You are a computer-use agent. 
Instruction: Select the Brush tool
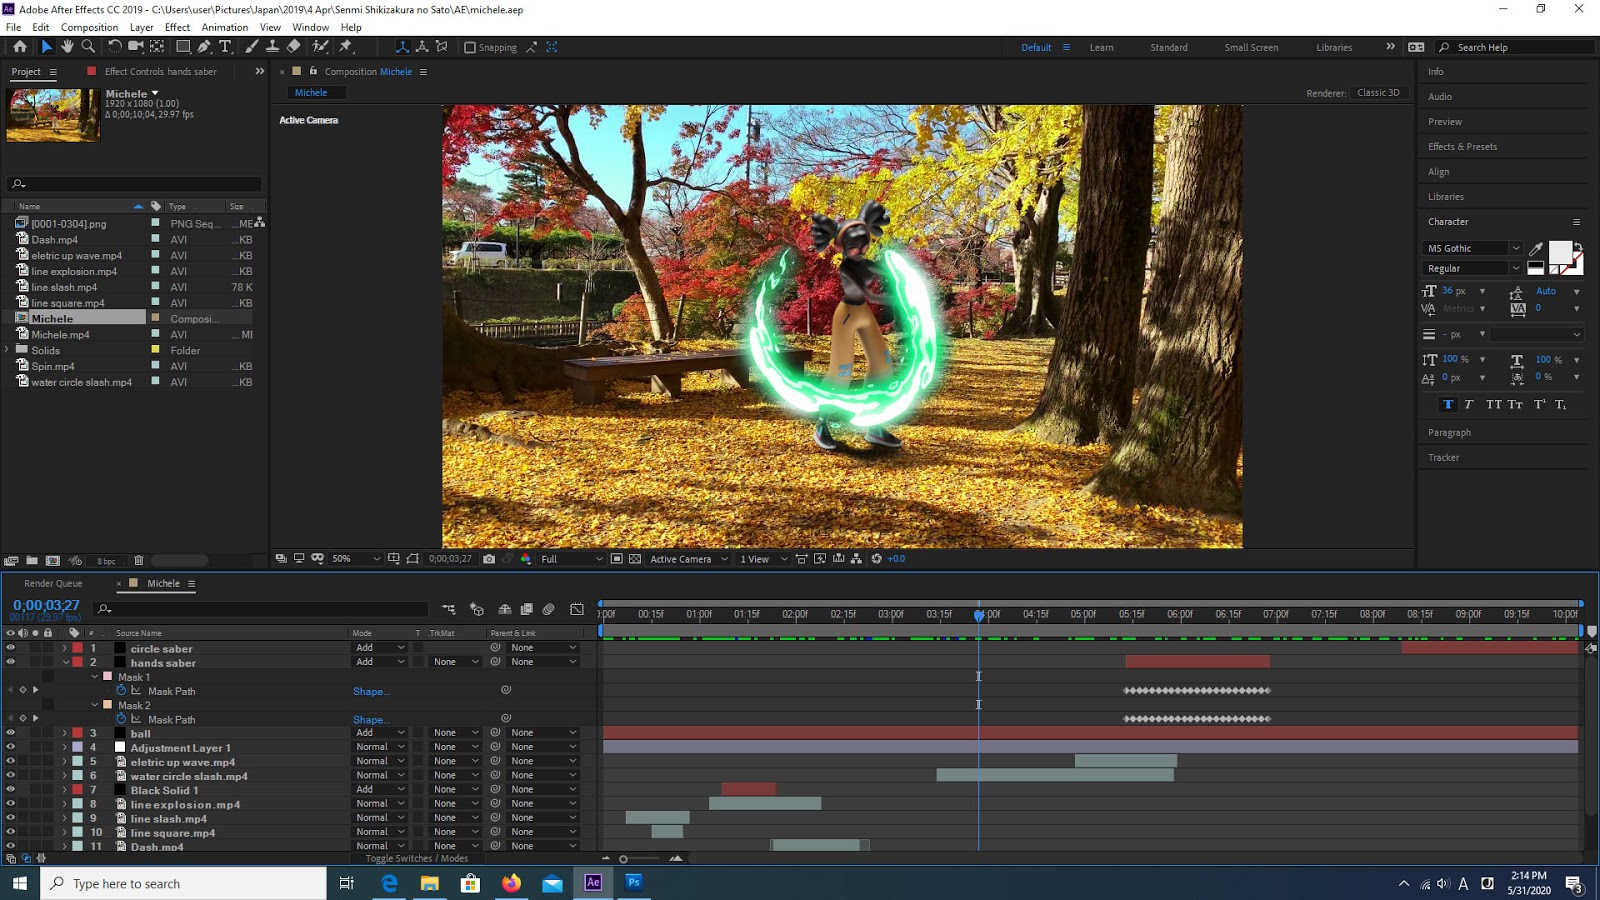tap(251, 46)
